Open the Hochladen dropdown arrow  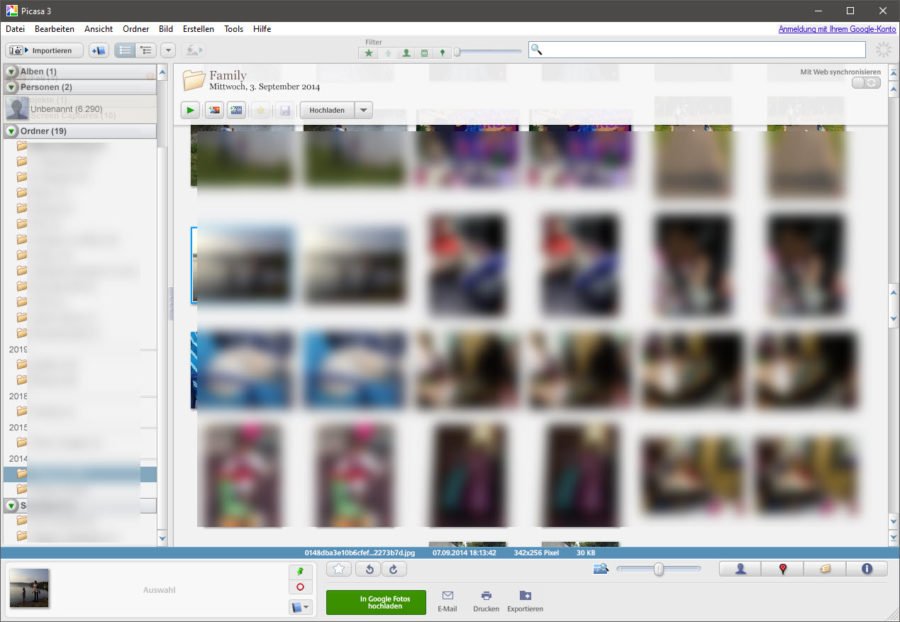[x=363, y=110]
